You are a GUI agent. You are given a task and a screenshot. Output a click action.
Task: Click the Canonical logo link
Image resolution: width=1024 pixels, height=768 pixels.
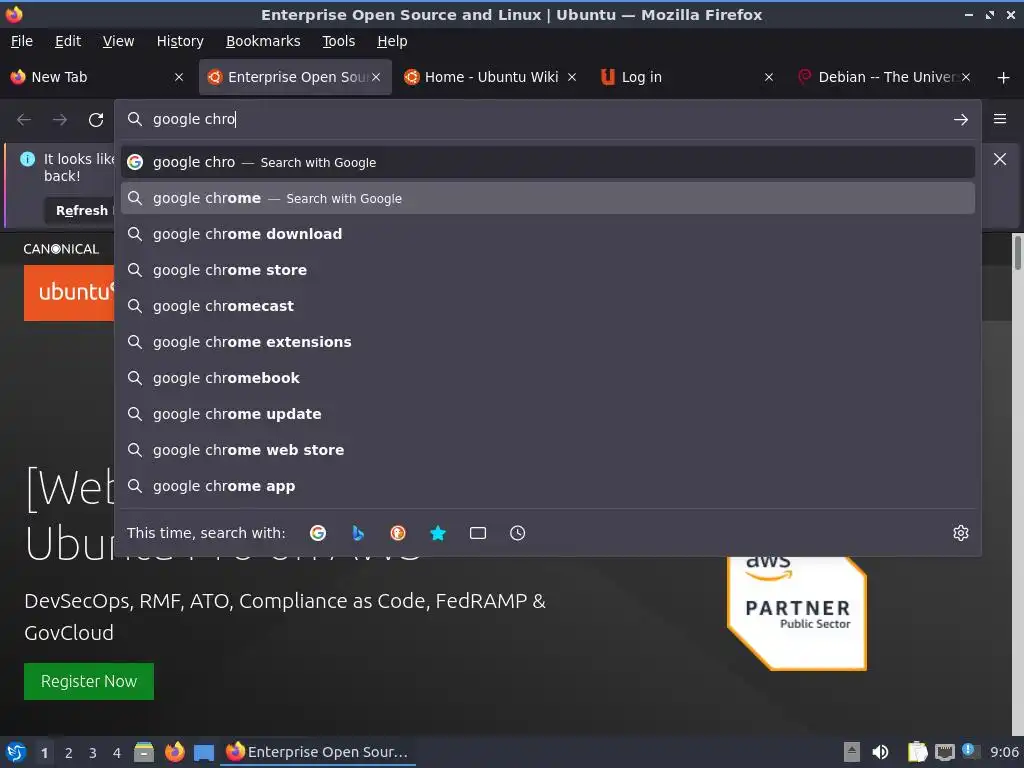[61, 249]
